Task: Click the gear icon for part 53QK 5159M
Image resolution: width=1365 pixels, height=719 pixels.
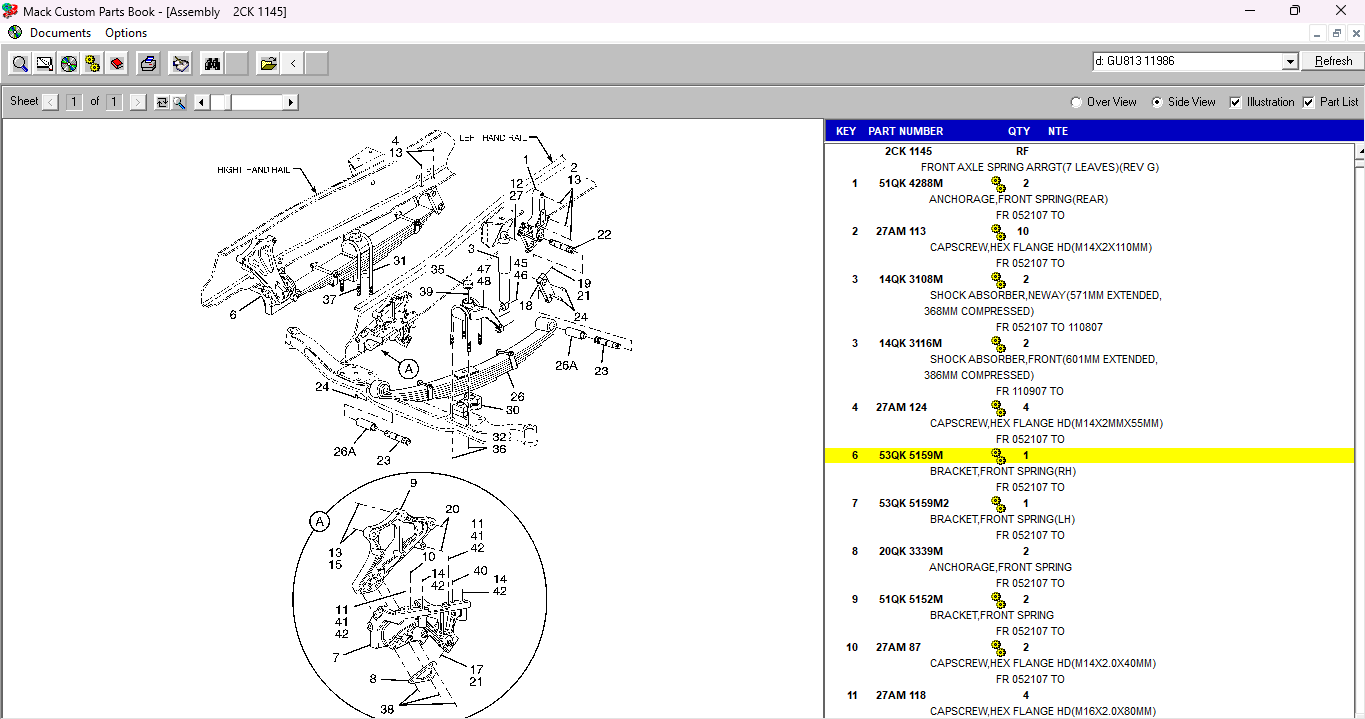Action: 998,456
